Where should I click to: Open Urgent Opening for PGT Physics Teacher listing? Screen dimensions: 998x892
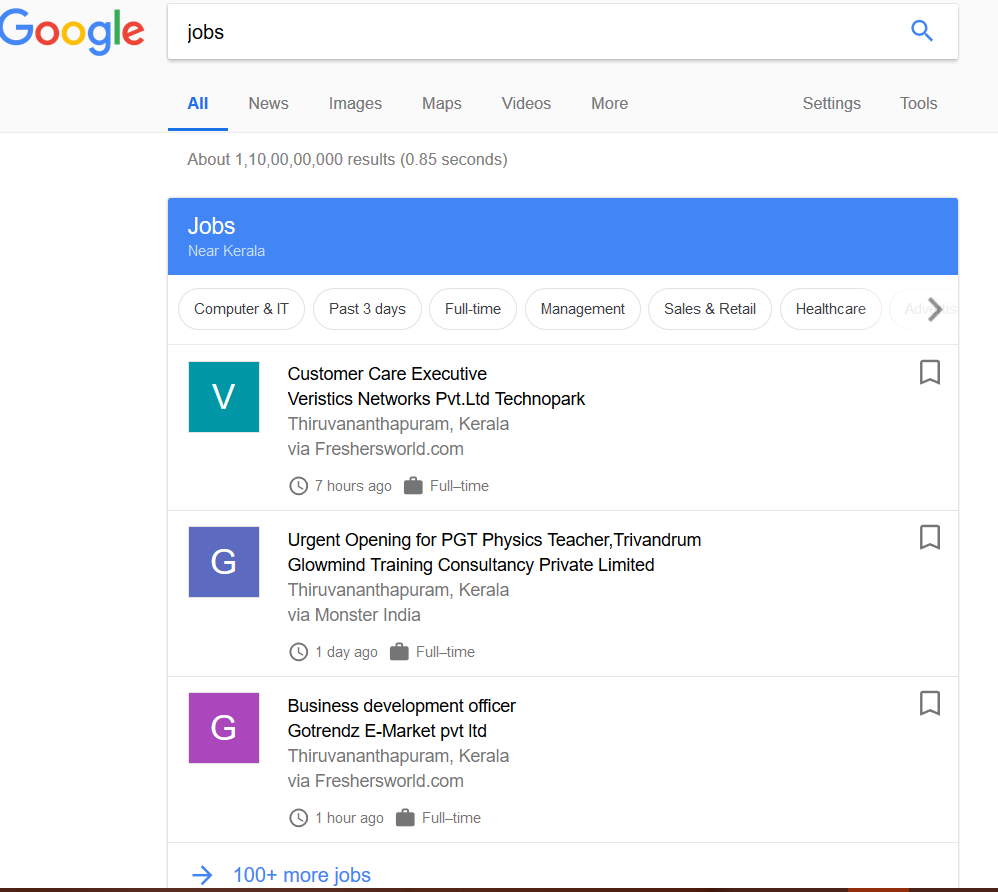coord(495,540)
